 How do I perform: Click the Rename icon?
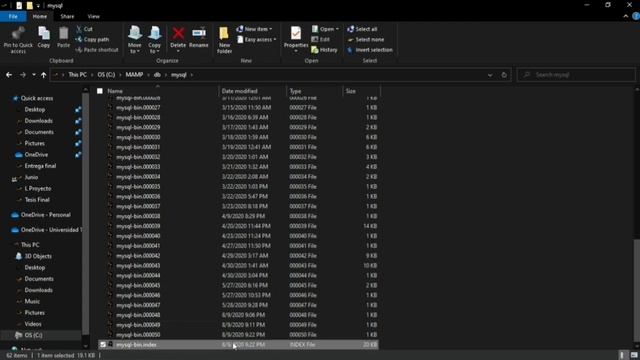pos(199,33)
